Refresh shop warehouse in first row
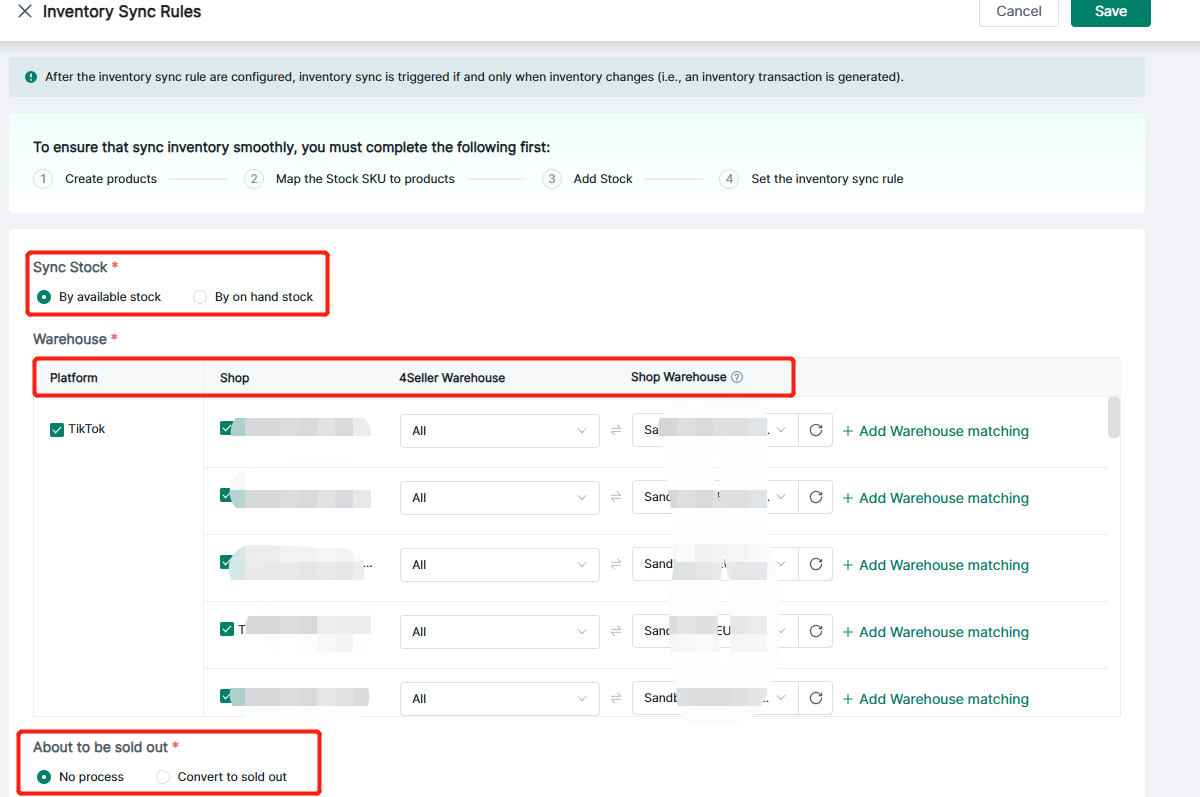1200x797 pixels. 815,431
